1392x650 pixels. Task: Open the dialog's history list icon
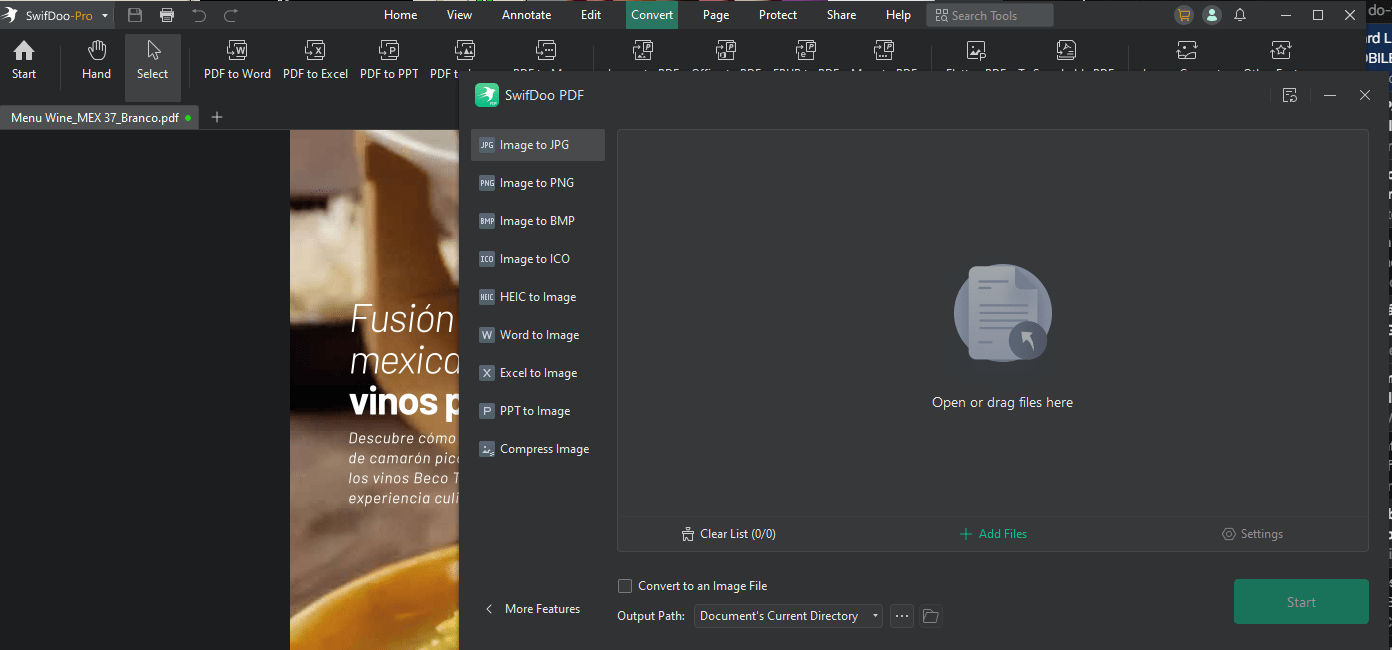tap(1290, 95)
